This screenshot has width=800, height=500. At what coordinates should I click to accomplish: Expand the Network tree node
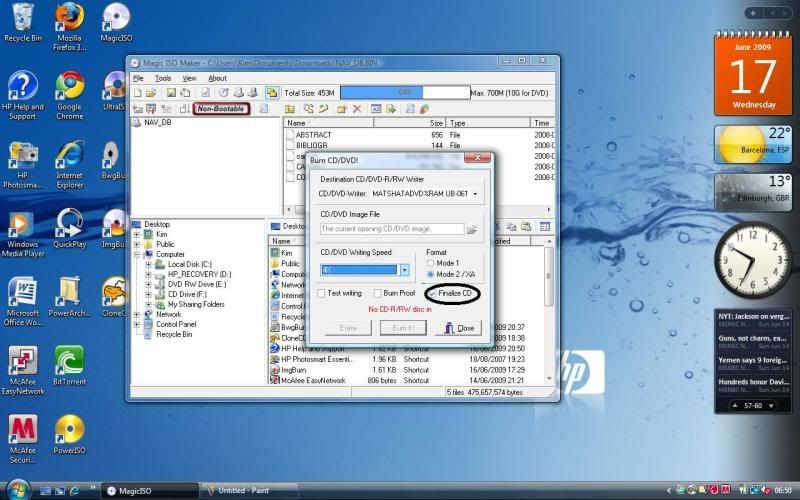click(137, 315)
